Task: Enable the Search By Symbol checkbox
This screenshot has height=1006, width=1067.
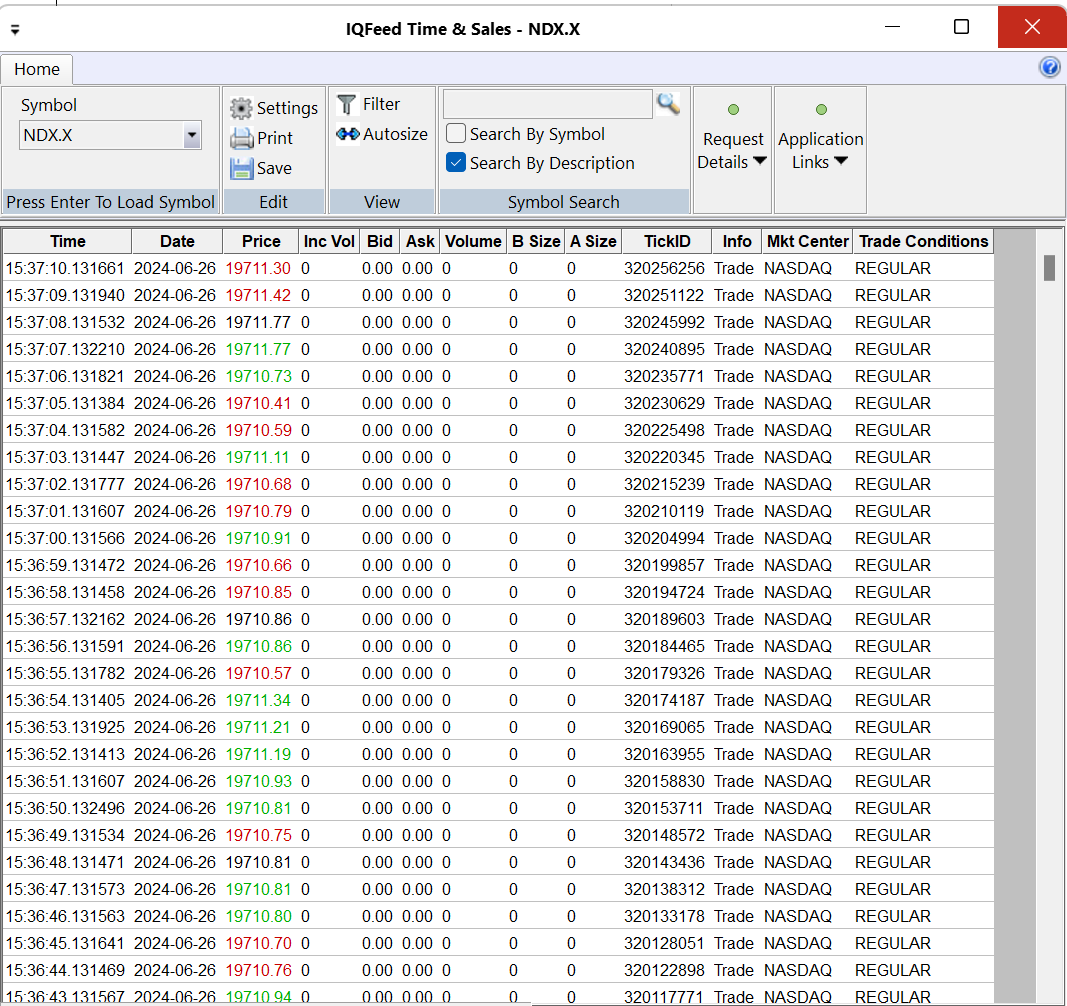Action: point(456,133)
